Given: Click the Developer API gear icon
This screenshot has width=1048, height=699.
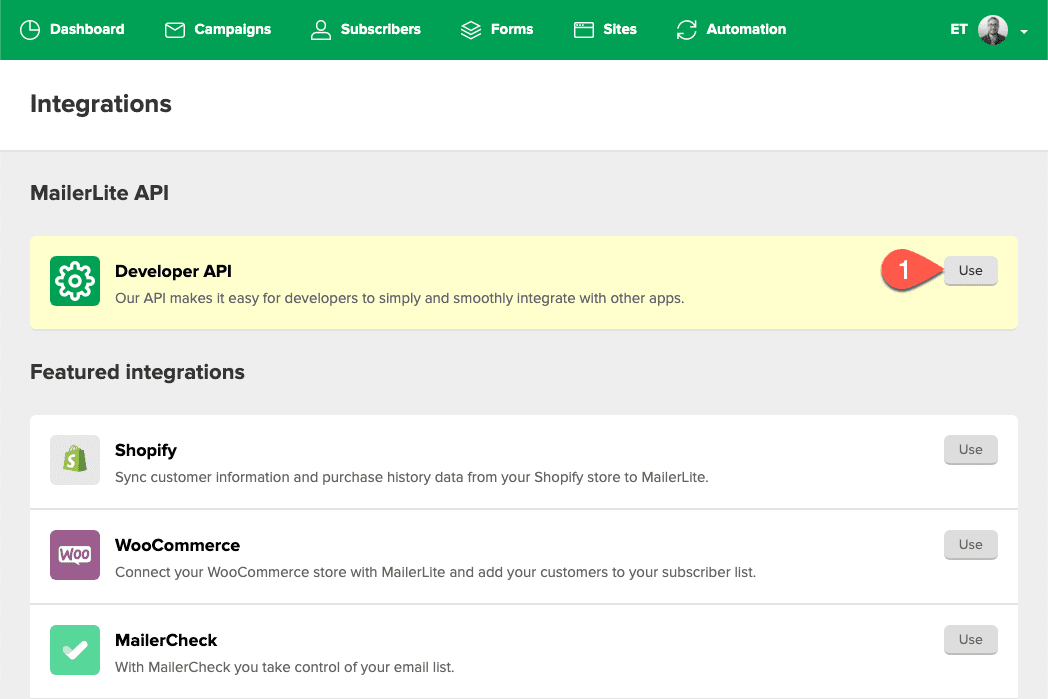Looking at the screenshot, I should tap(74, 282).
